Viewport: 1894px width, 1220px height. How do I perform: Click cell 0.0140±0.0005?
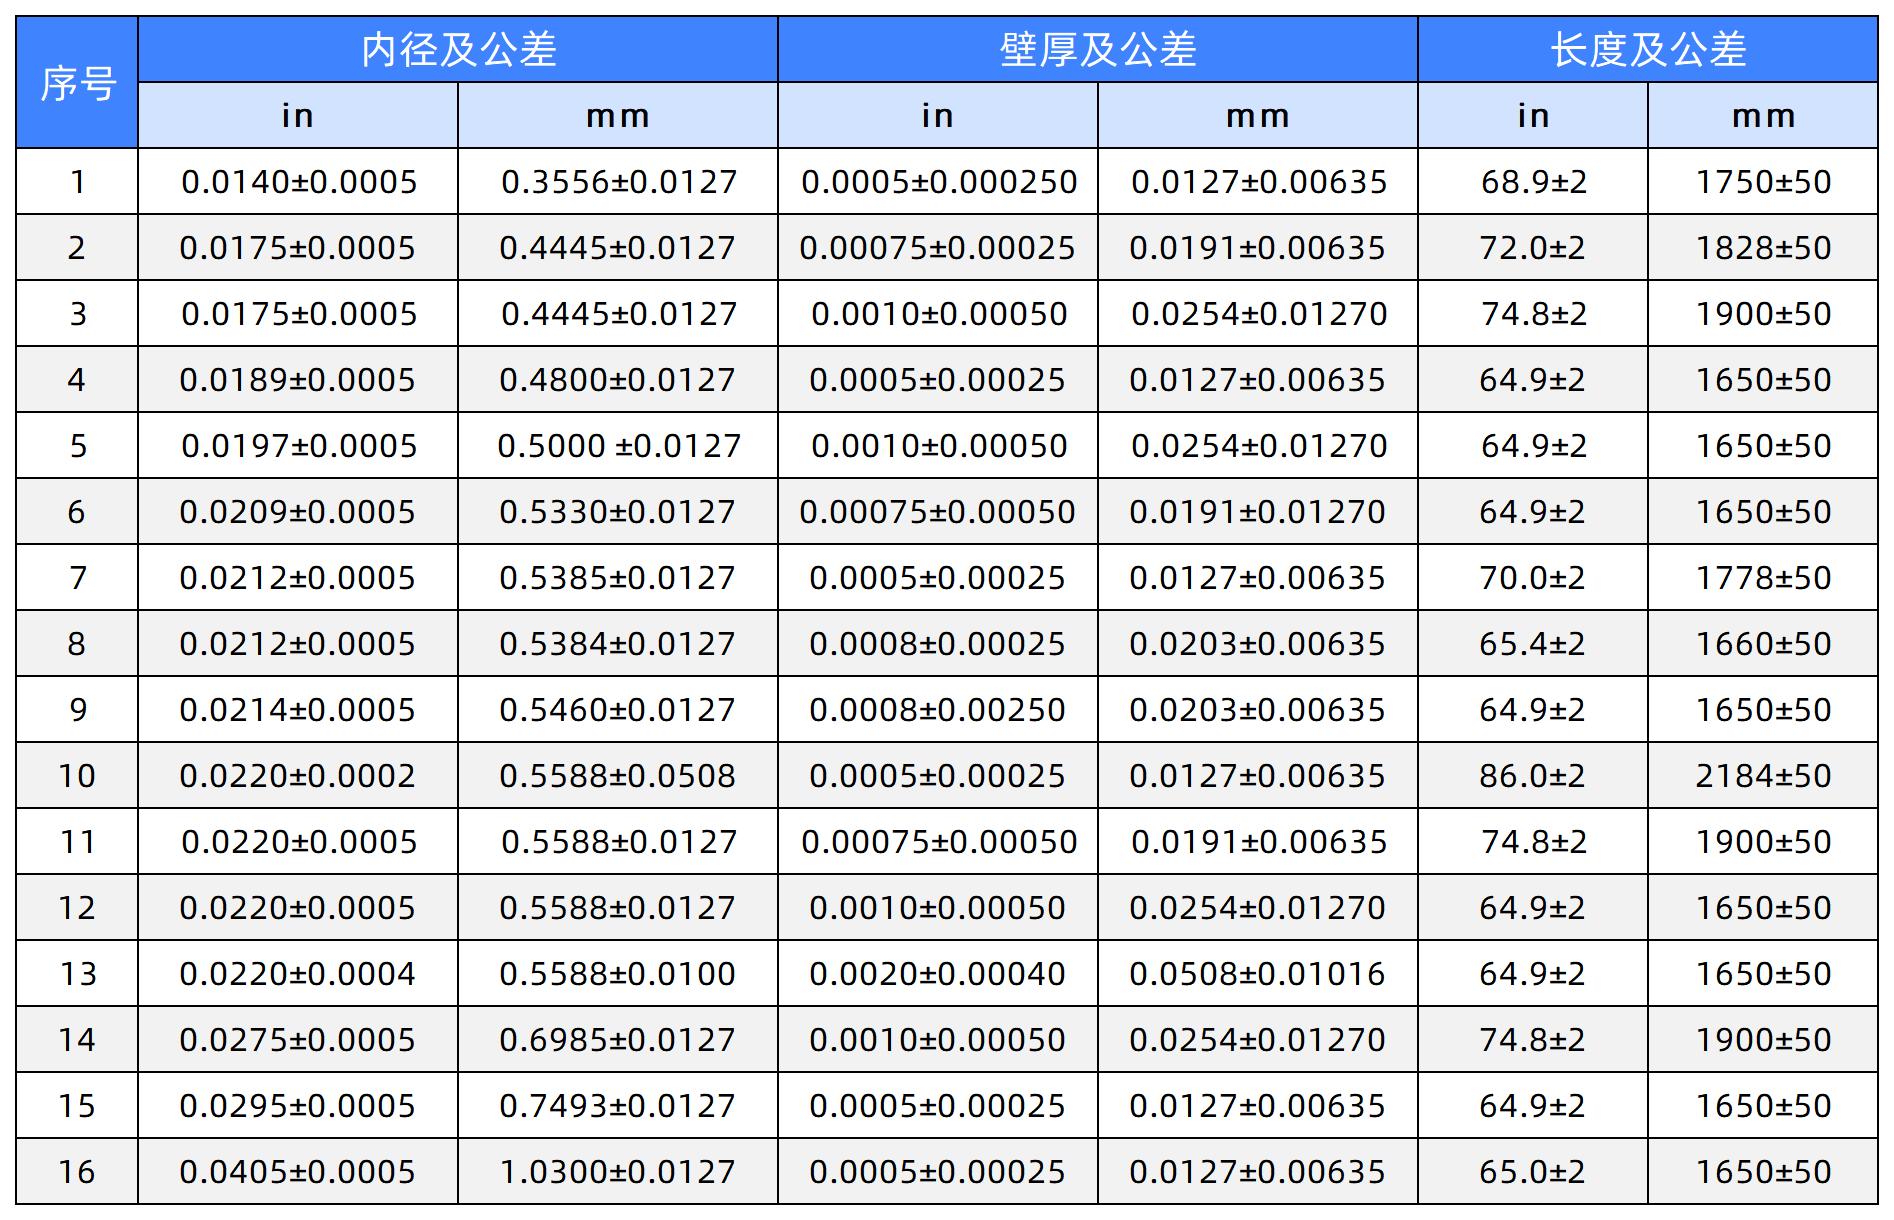coord(298,181)
